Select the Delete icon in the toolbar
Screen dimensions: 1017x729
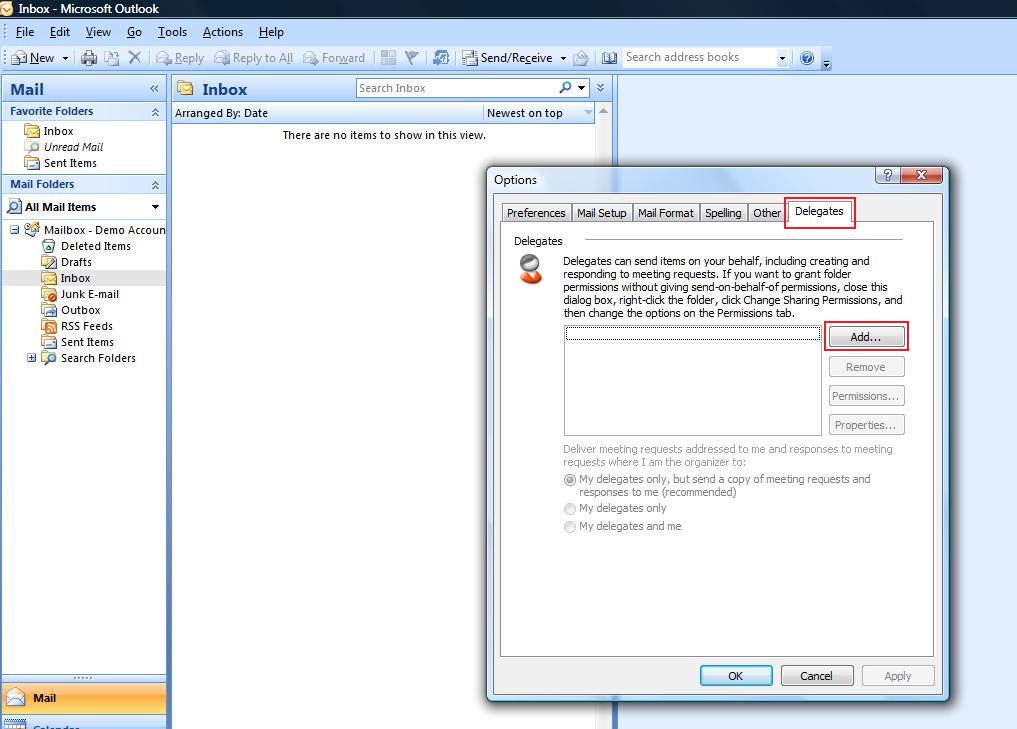(135, 57)
